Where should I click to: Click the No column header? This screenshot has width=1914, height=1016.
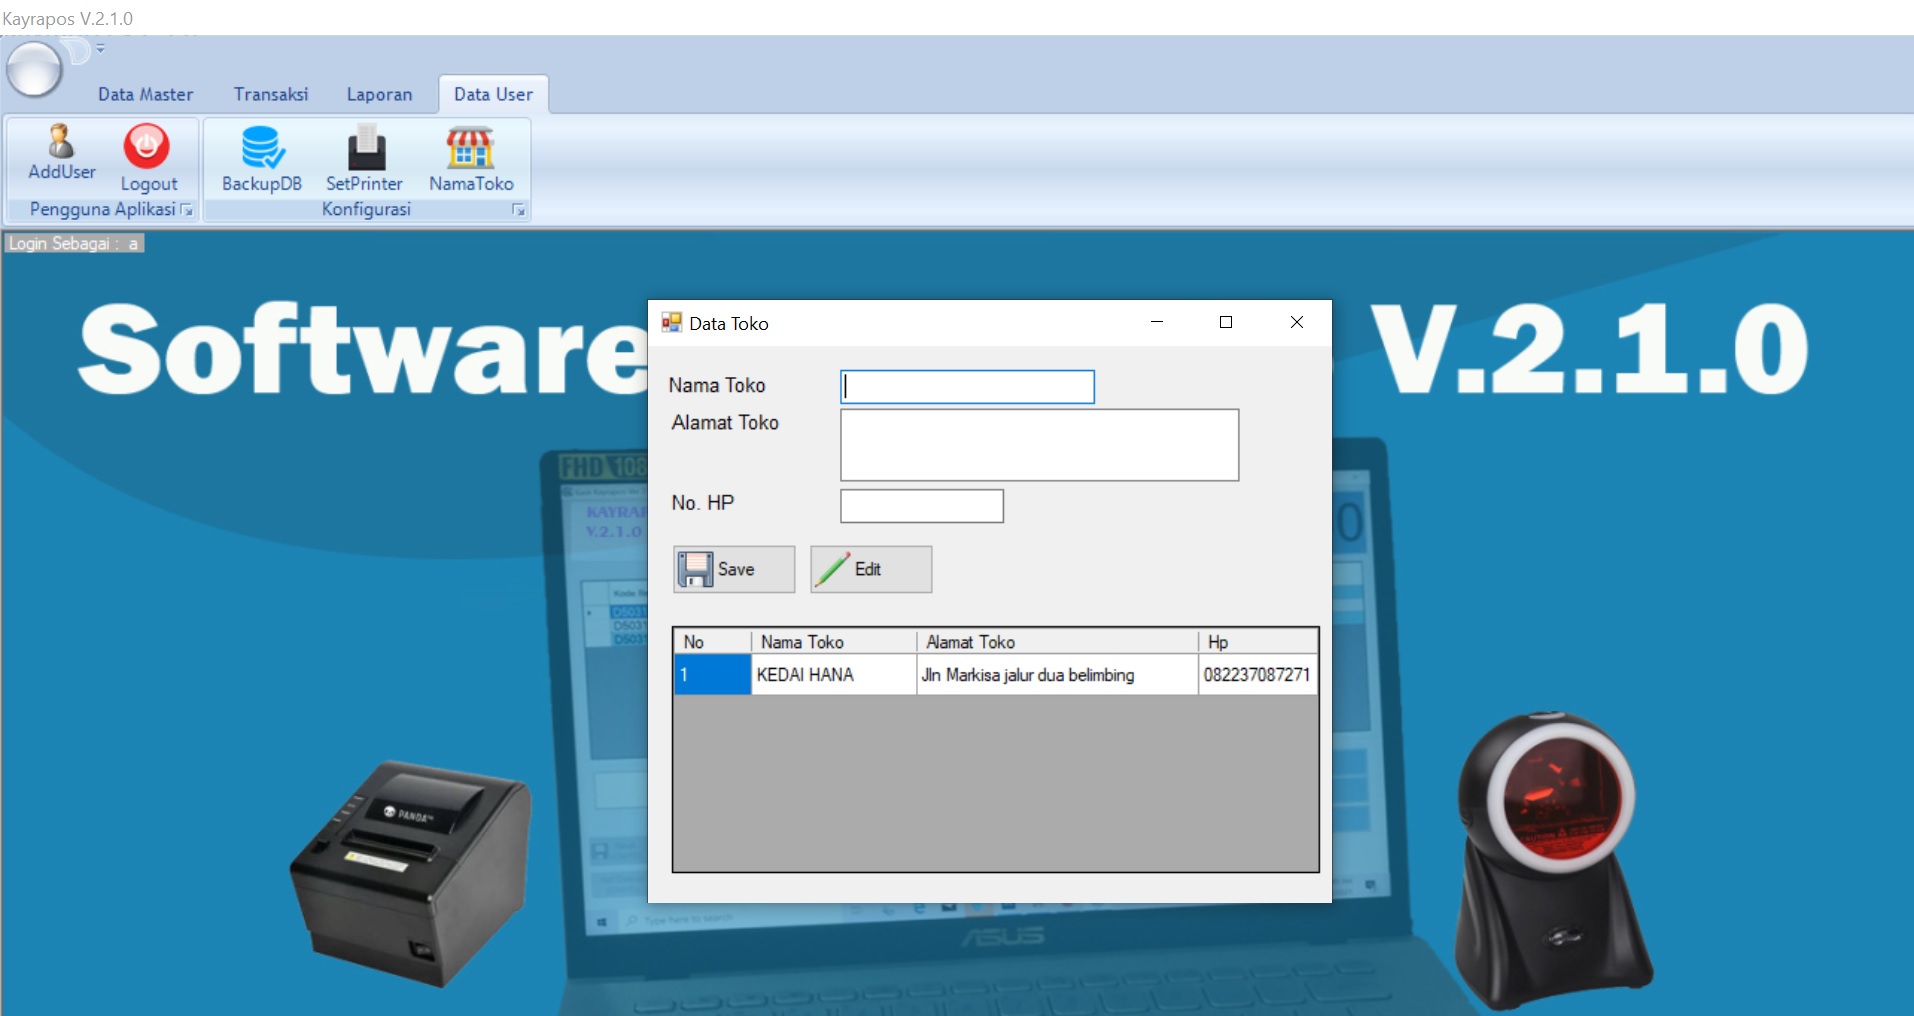(x=712, y=642)
